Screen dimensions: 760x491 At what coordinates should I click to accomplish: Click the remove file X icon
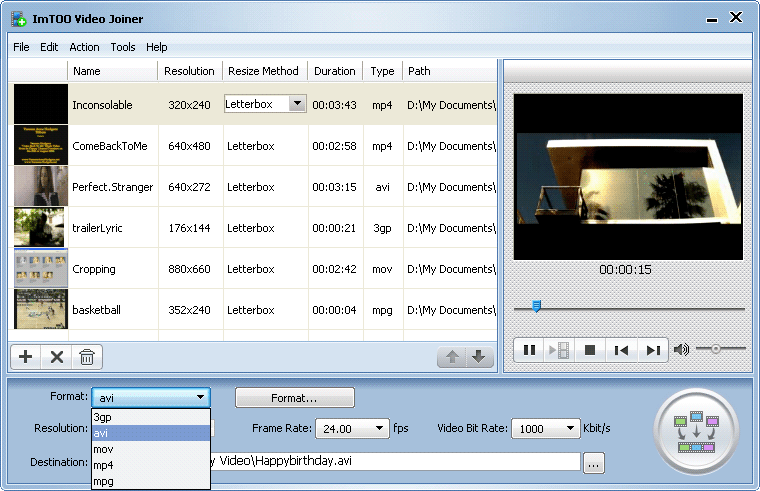[57, 357]
